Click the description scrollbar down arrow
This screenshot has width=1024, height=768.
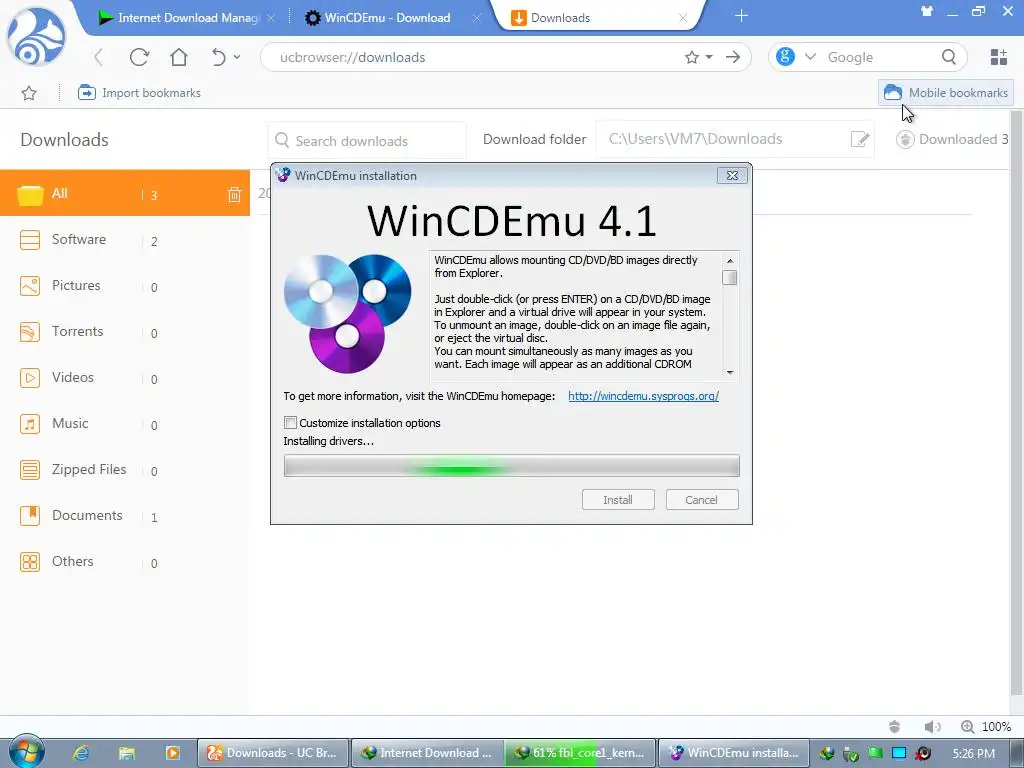point(730,372)
